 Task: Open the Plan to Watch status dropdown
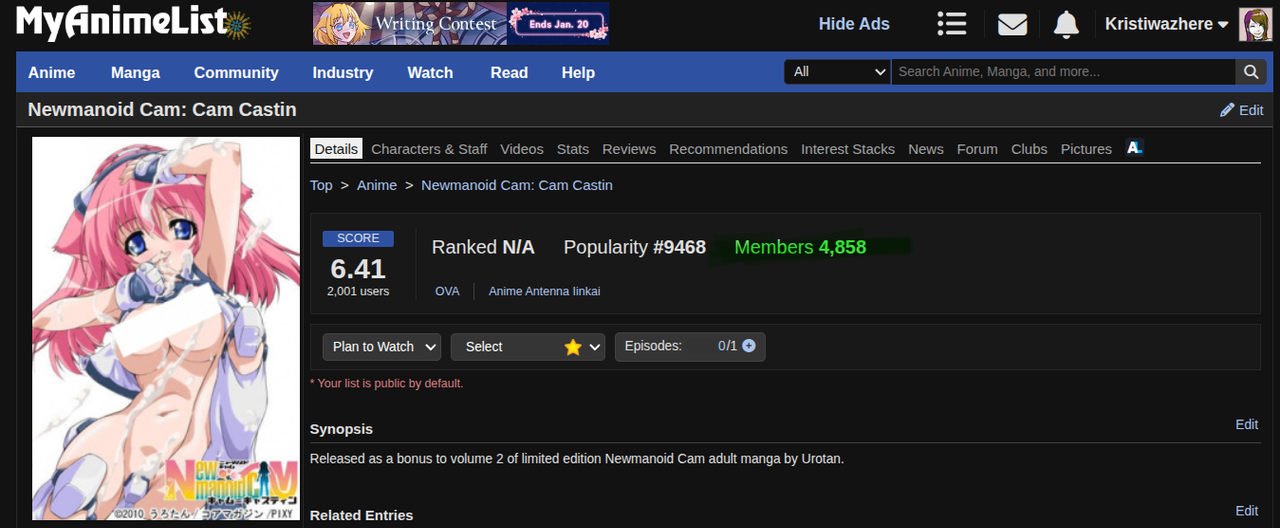tap(381, 346)
